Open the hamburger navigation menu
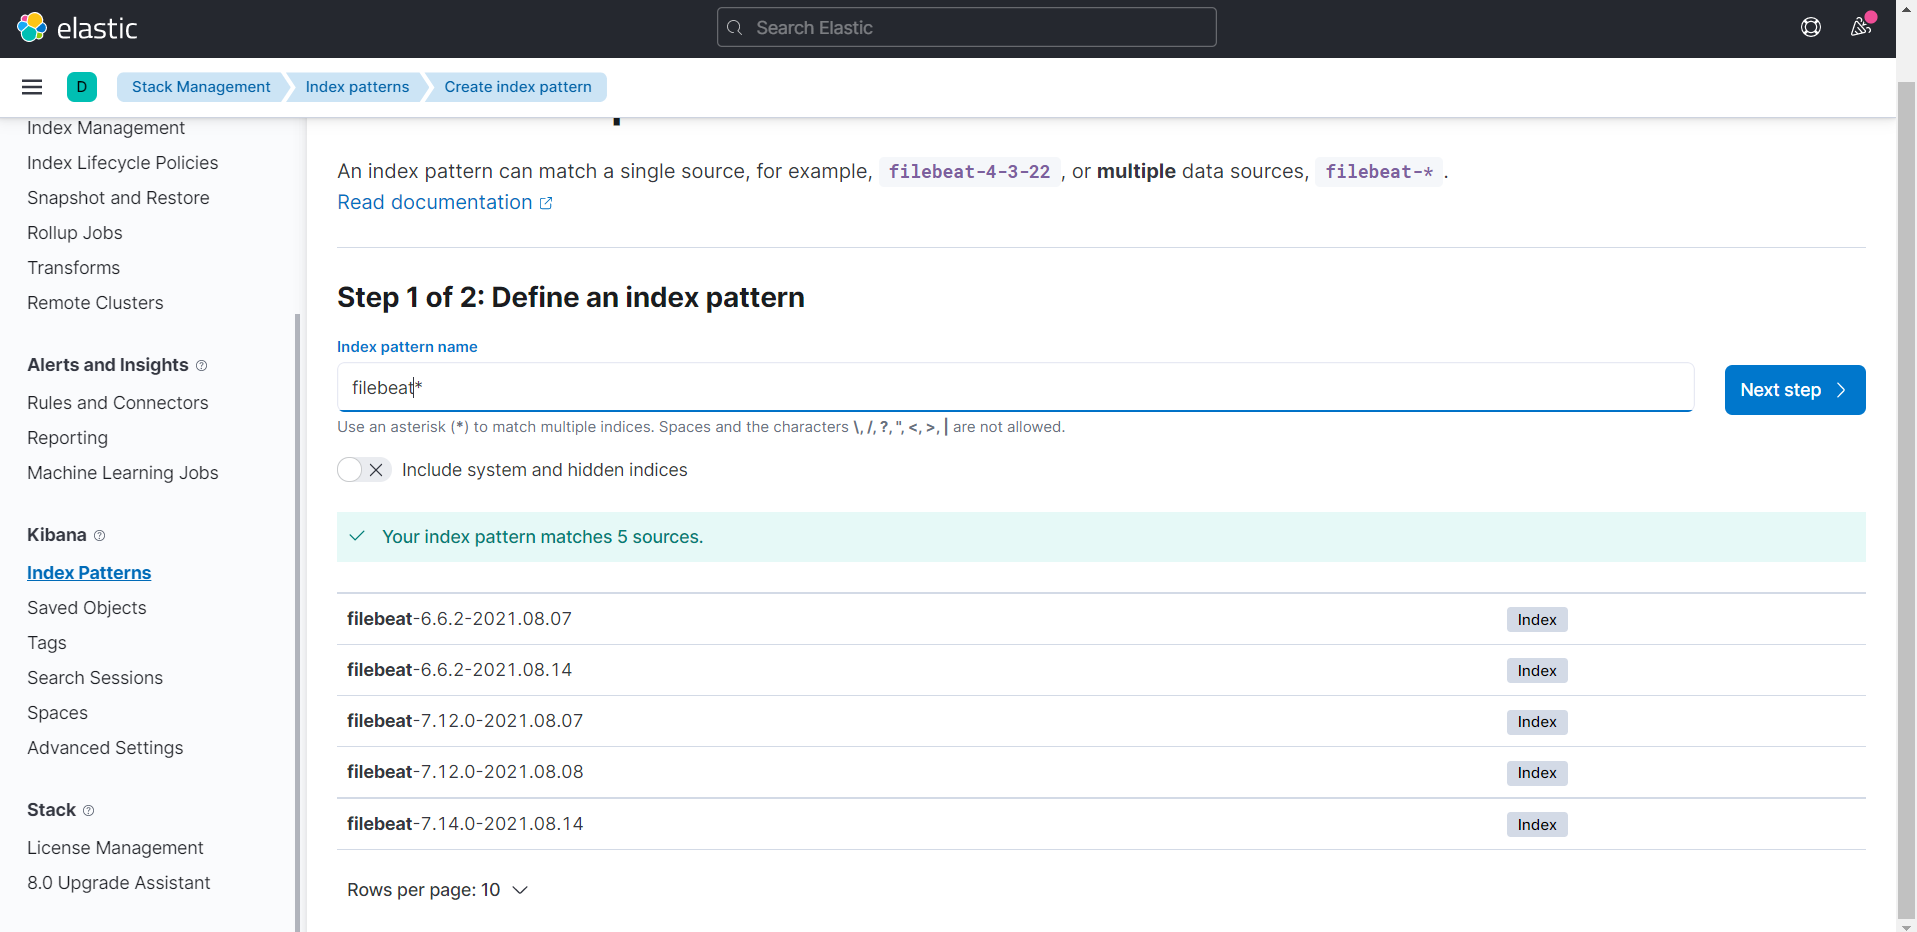This screenshot has height=932, width=1917. (32, 87)
